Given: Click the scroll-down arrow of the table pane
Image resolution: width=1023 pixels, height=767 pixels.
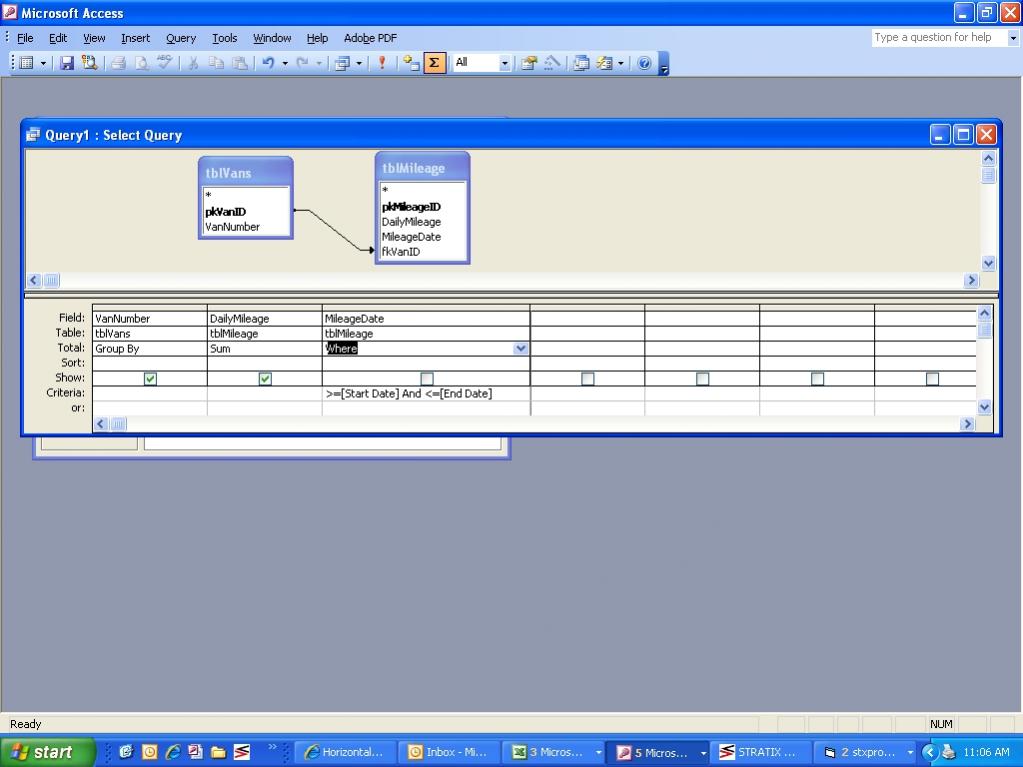Looking at the screenshot, I should (x=988, y=263).
